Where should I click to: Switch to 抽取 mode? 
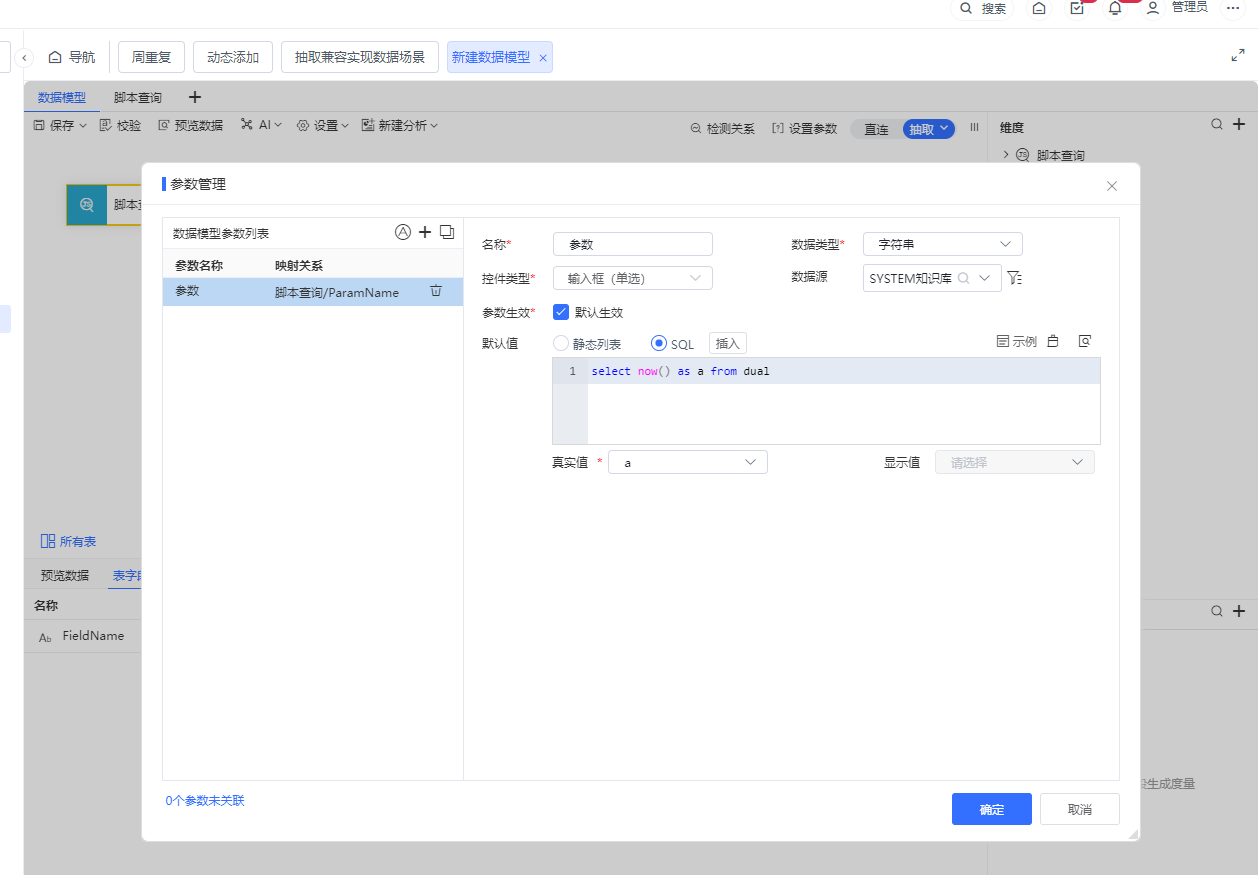tap(929, 129)
